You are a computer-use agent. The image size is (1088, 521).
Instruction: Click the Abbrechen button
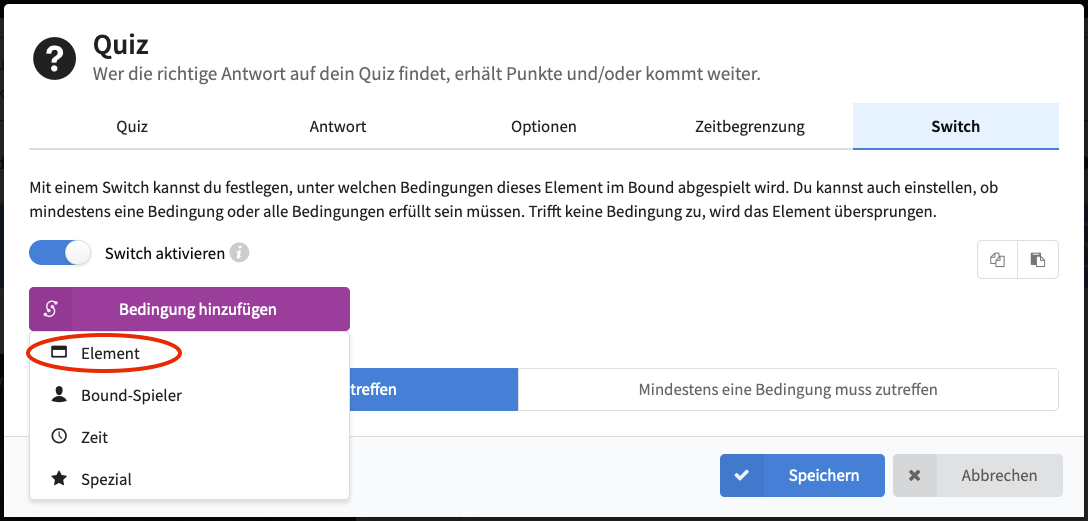point(978,476)
